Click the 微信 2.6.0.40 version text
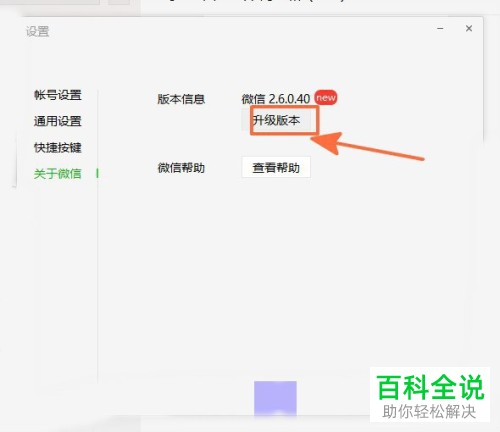Viewport: 500px width, 432px height. [x=276, y=99]
